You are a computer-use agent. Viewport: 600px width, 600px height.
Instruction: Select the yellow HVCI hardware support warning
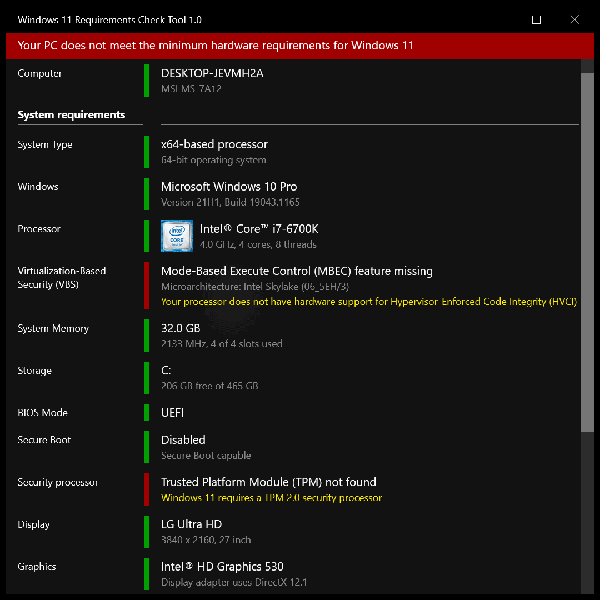pyautogui.click(x=368, y=301)
